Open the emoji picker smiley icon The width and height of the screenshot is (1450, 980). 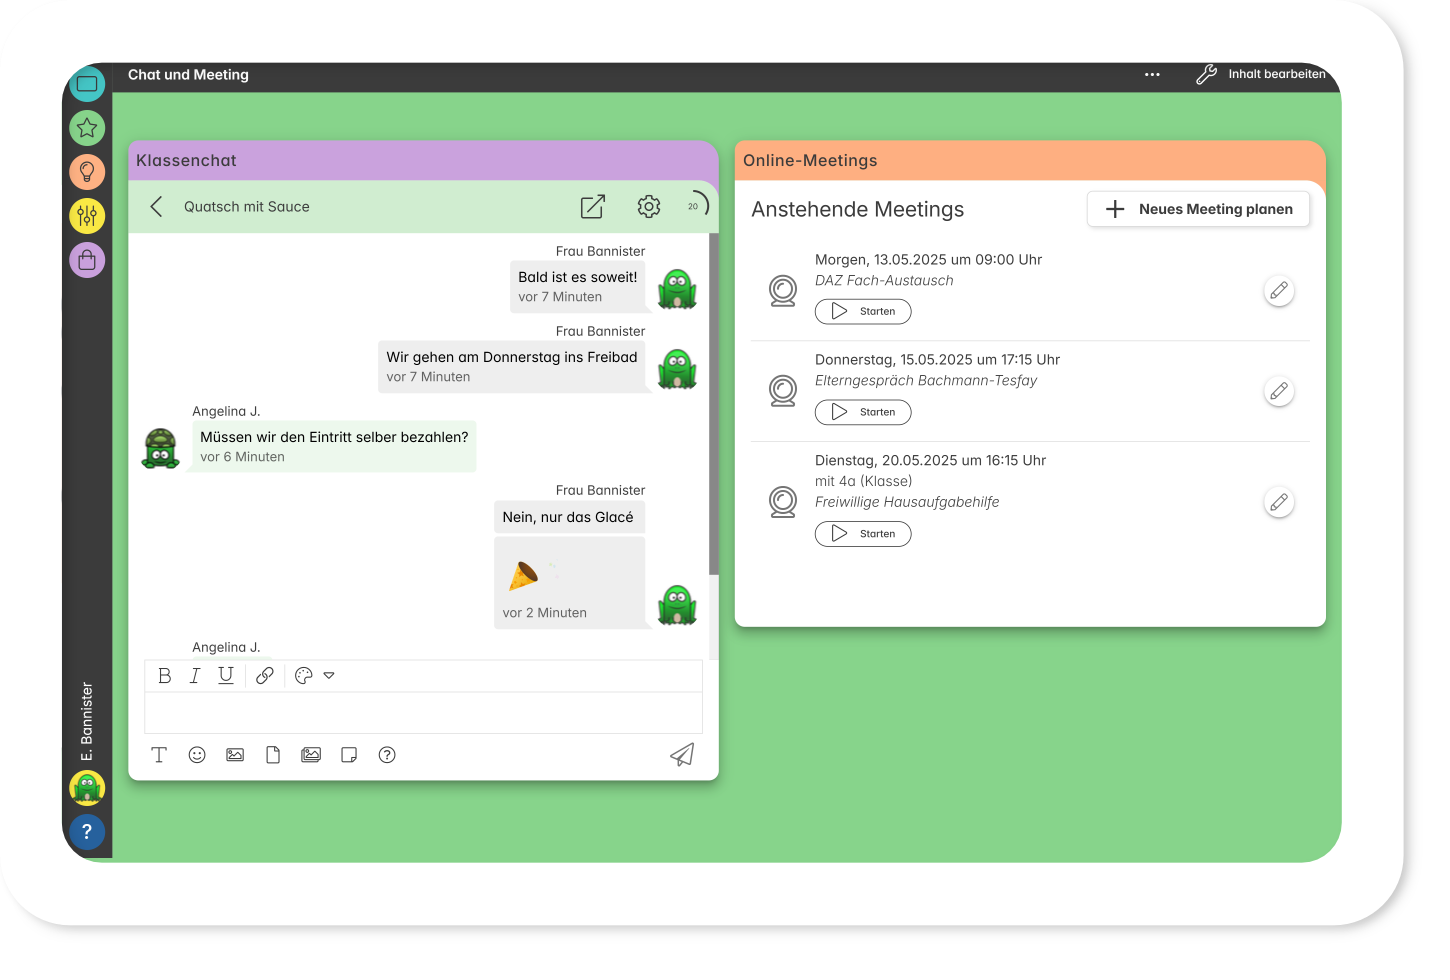pyautogui.click(x=197, y=755)
